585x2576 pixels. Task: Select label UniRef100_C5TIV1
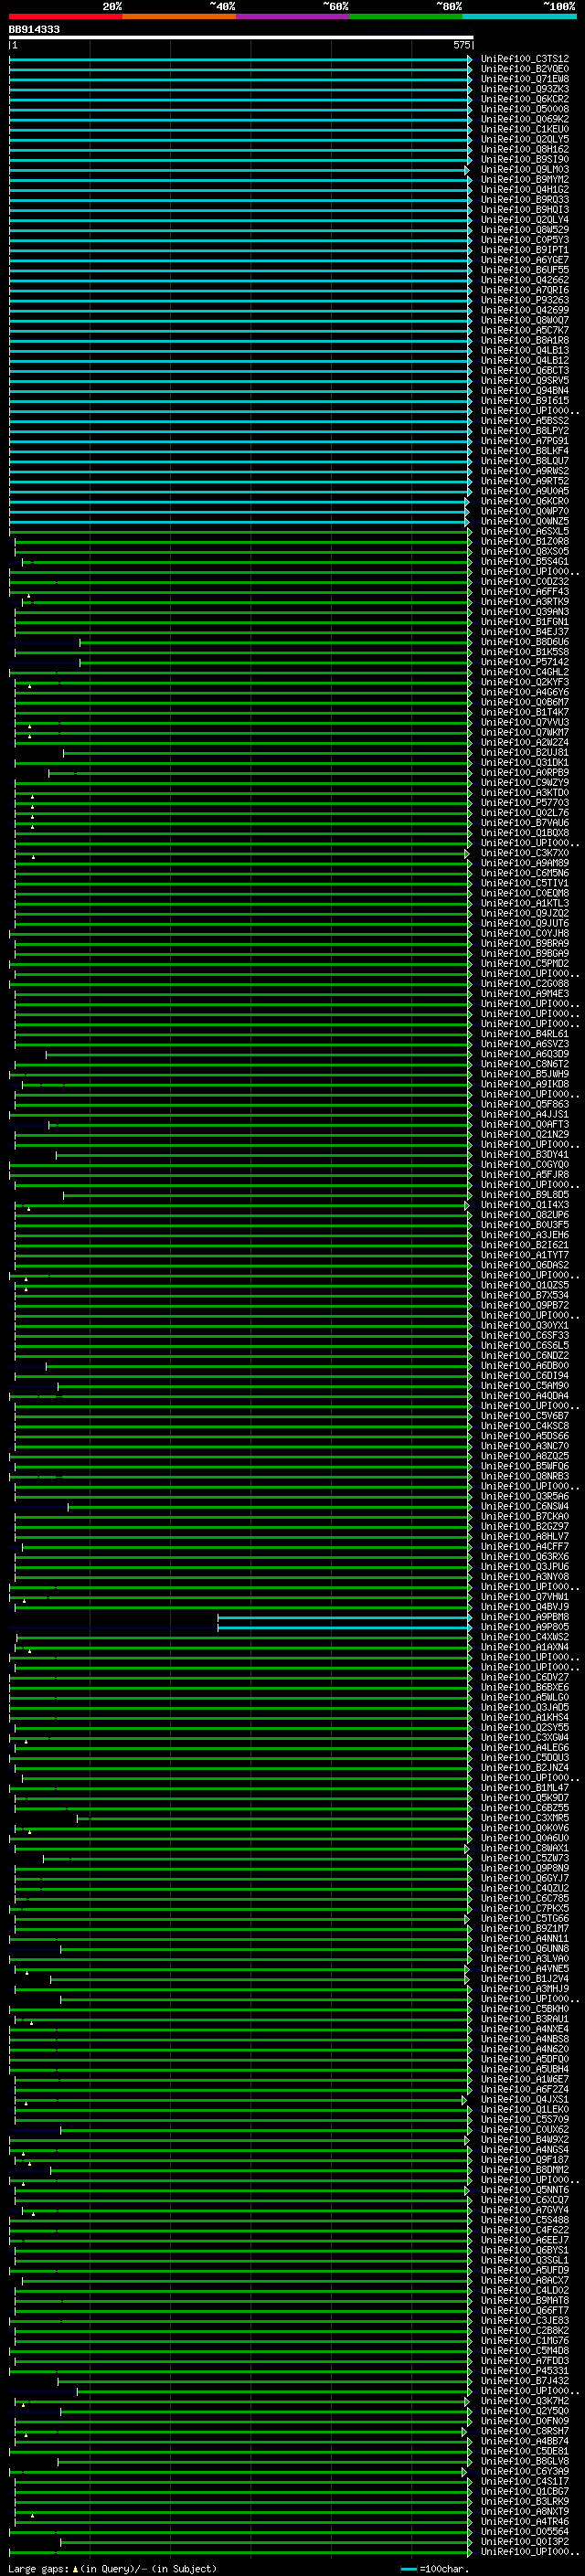coord(525,883)
